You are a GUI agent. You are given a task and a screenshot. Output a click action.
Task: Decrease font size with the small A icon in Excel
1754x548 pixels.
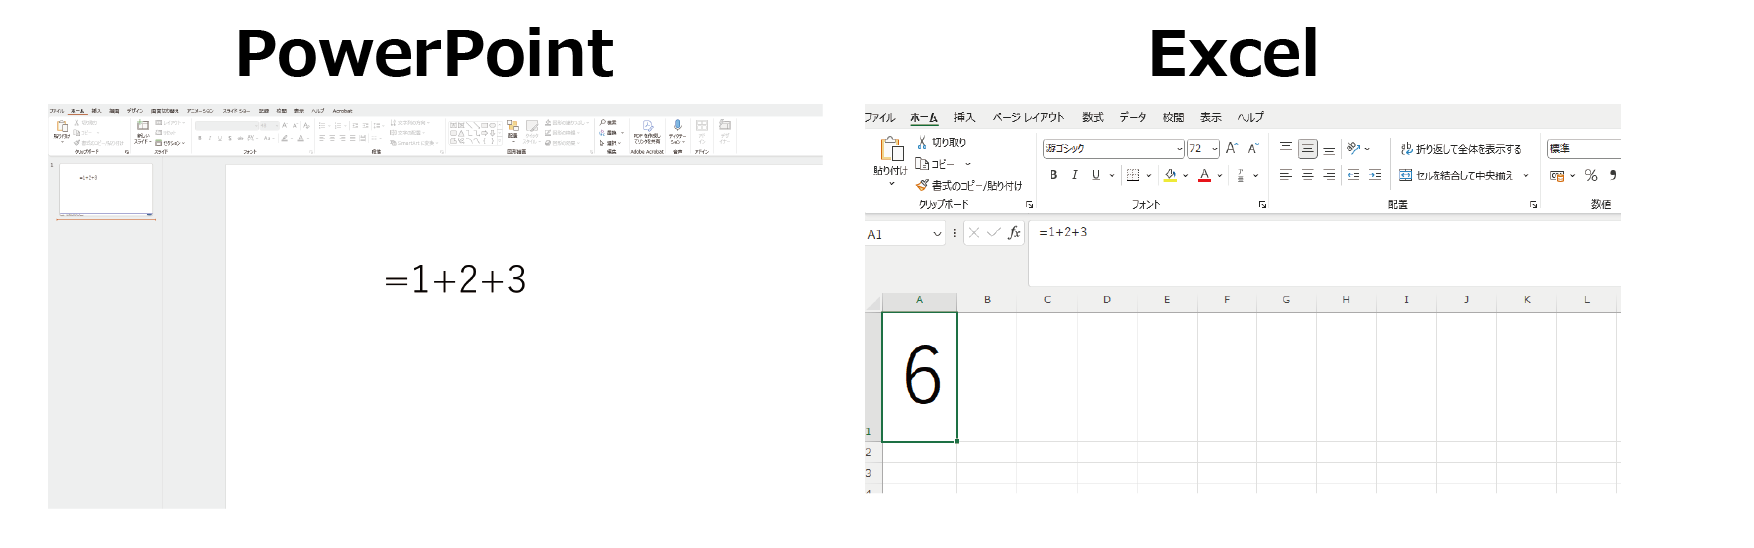pyautogui.click(x=1253, y=148)
